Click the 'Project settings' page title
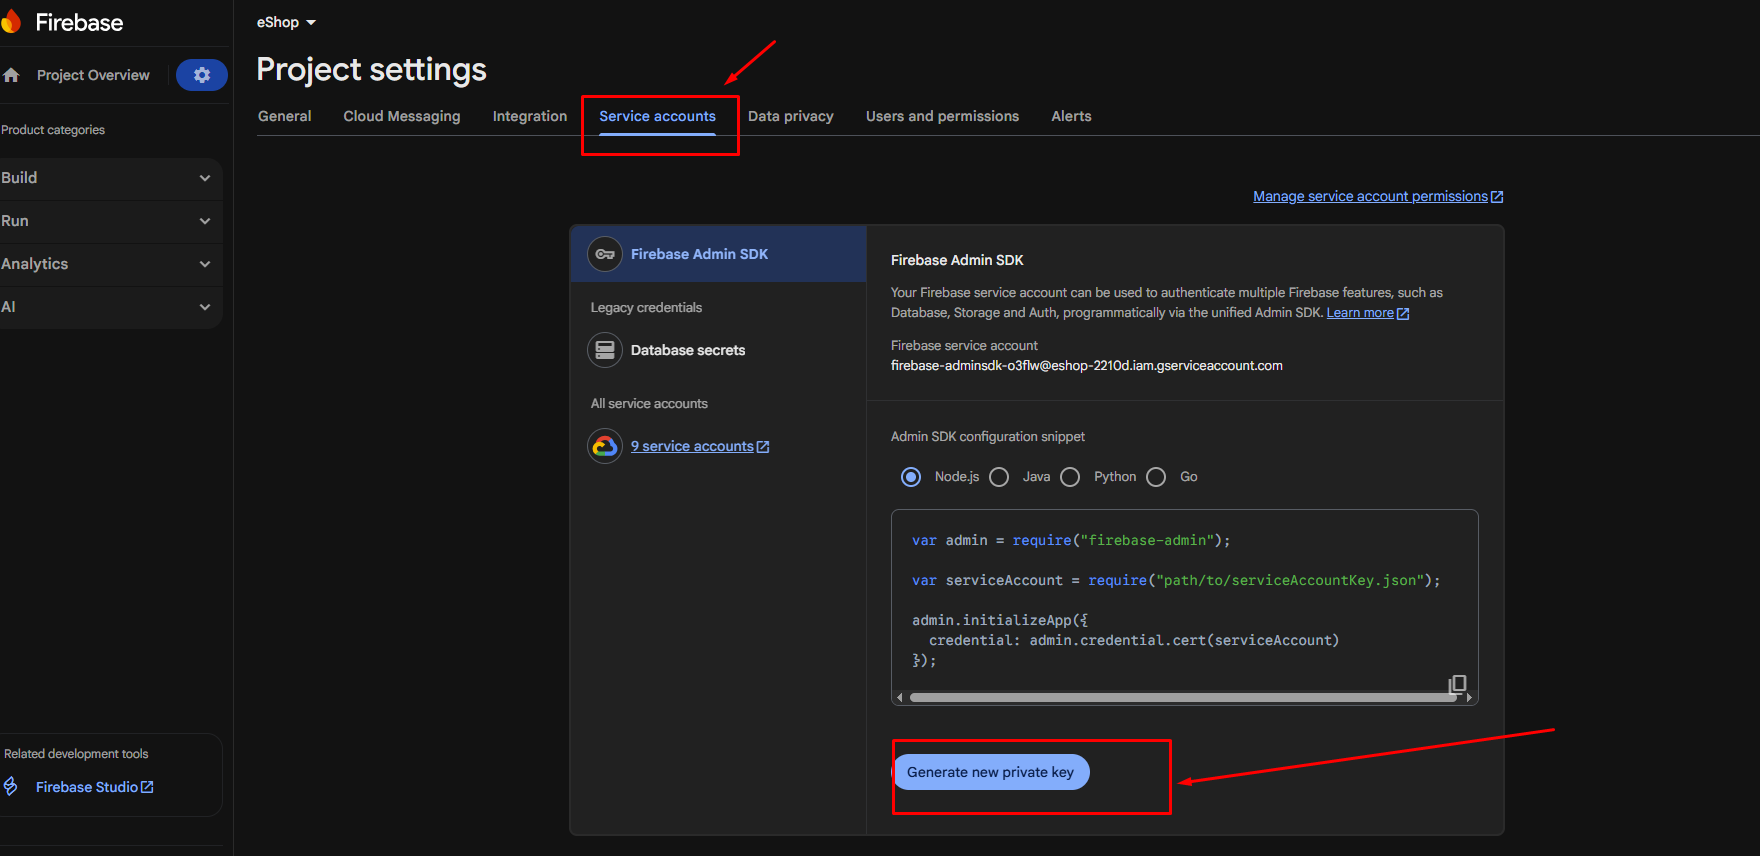The width and height of the screenshot is (1760, 856). point(371,70)
